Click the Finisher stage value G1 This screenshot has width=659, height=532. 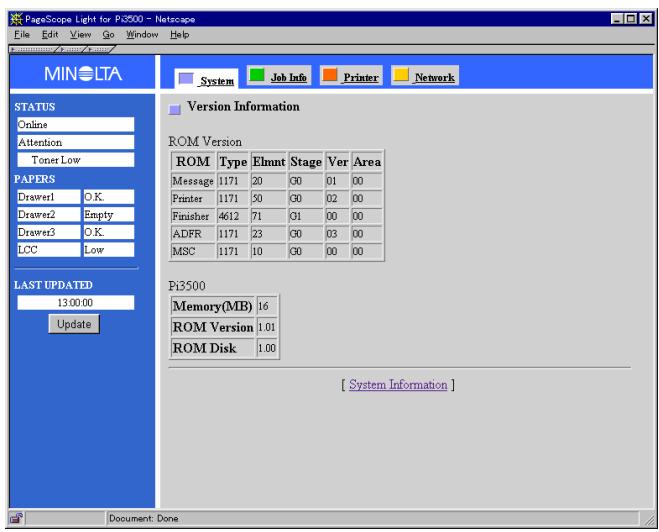coord(306,216)
